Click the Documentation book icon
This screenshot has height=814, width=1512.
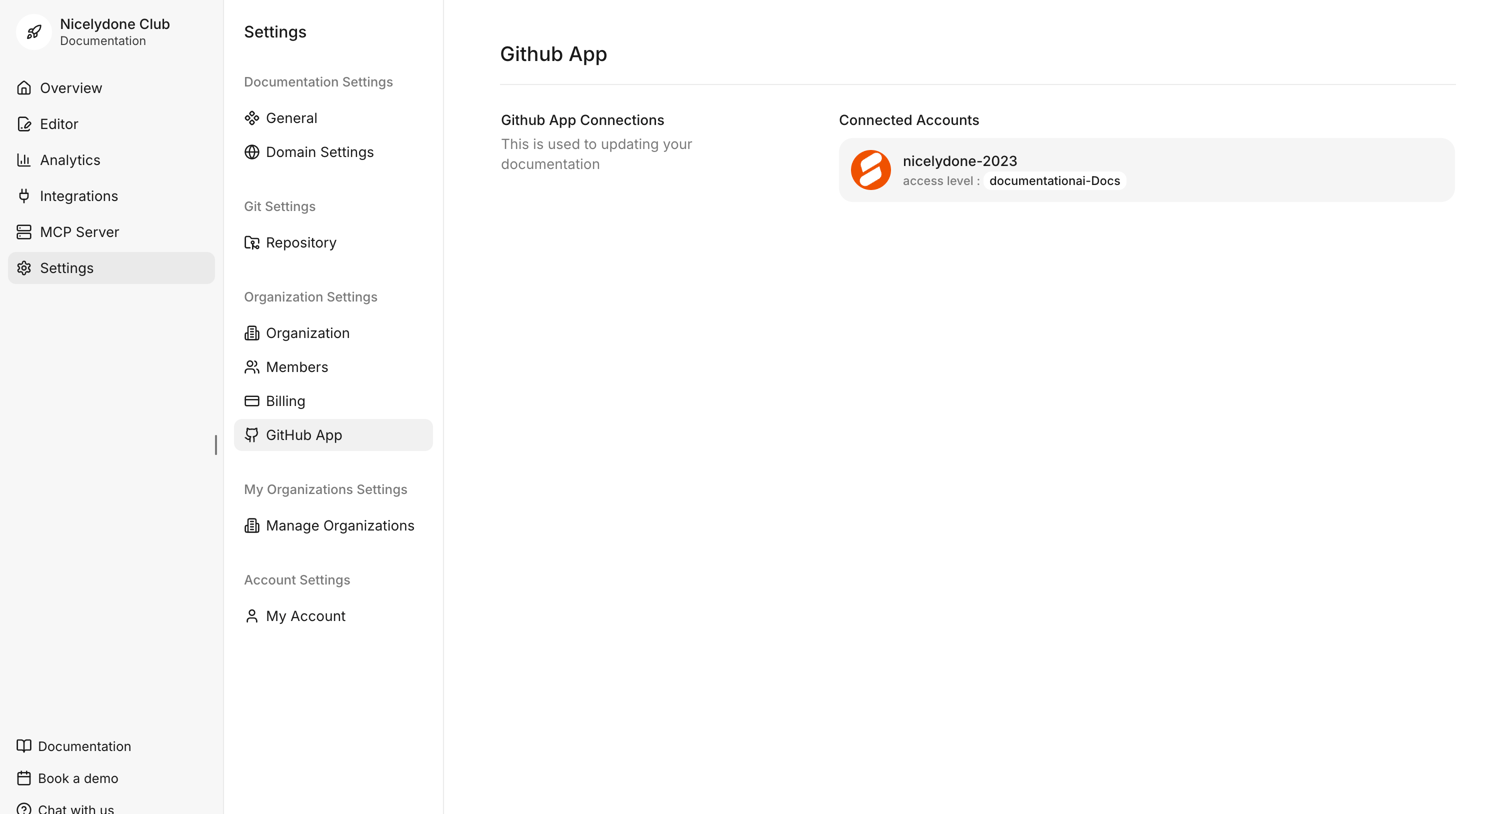click(x=24, y=746)
